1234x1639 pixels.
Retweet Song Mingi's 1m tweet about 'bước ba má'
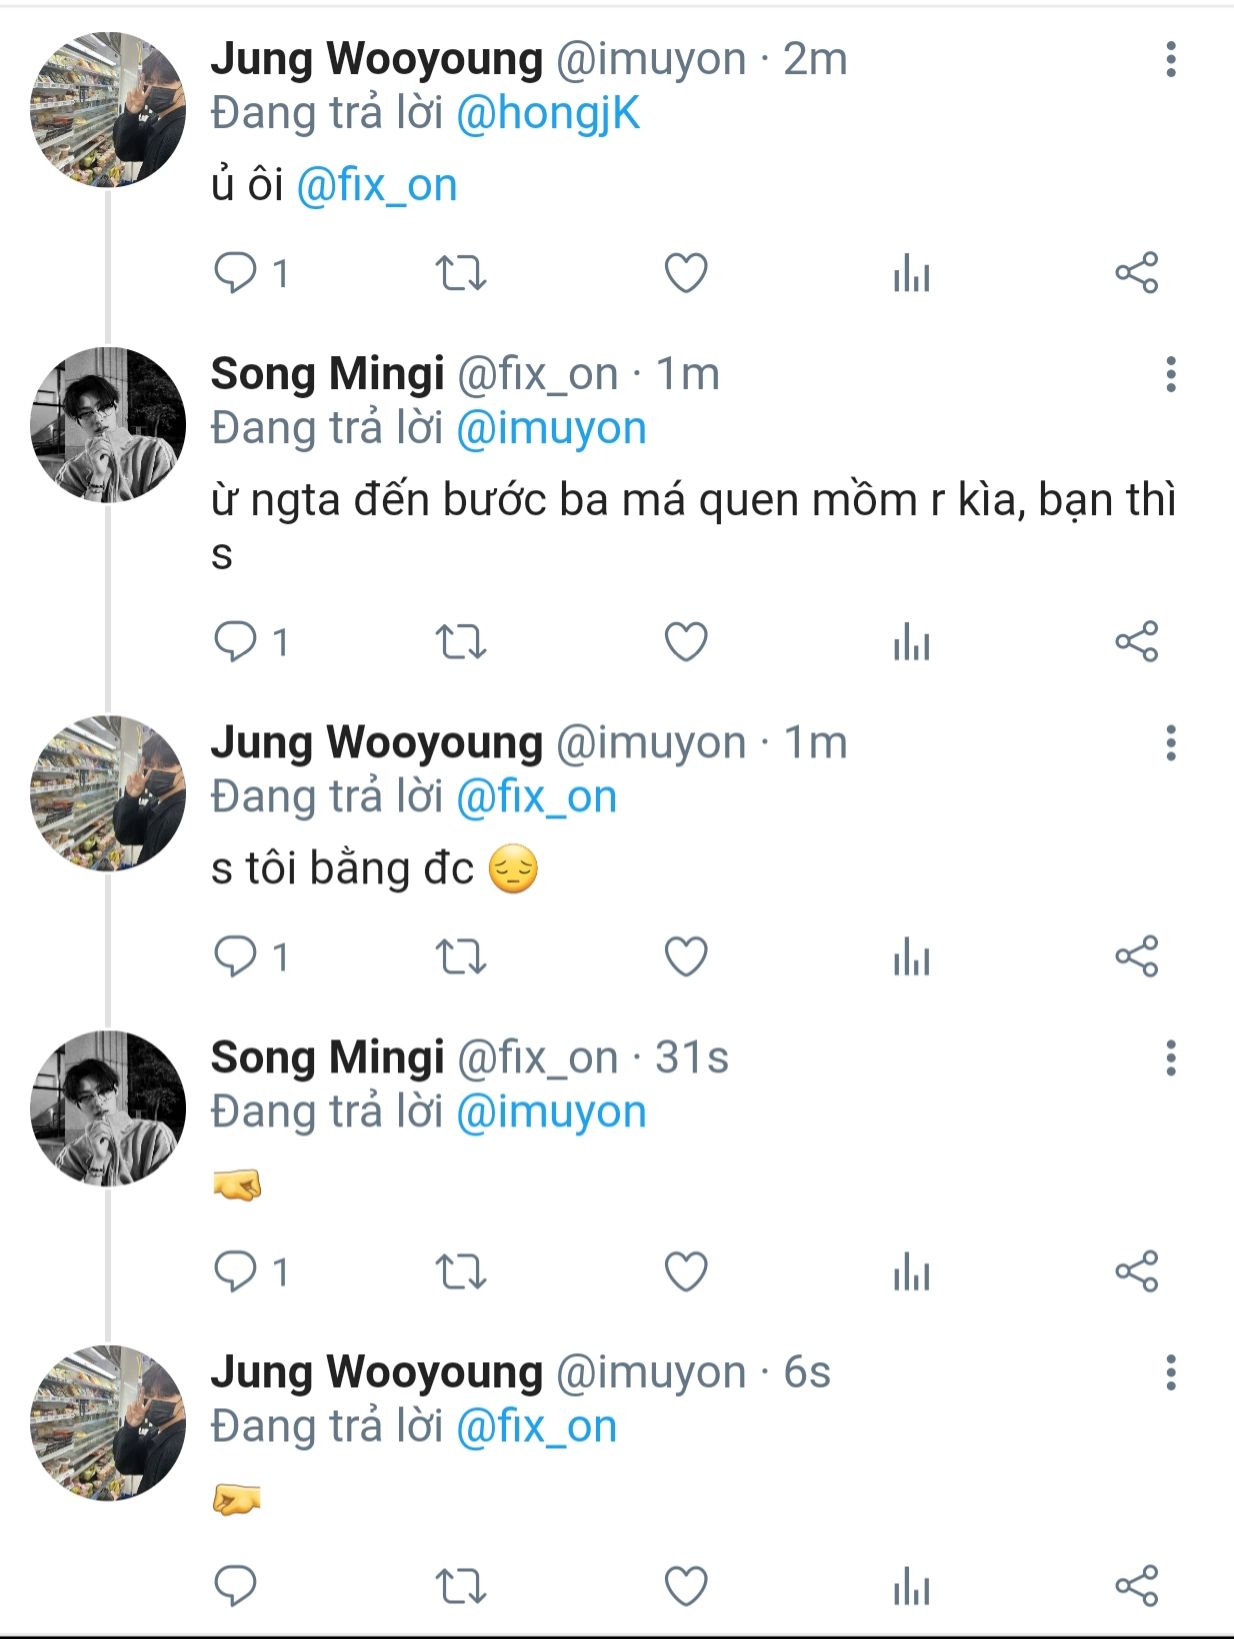[x=460, y=642]
